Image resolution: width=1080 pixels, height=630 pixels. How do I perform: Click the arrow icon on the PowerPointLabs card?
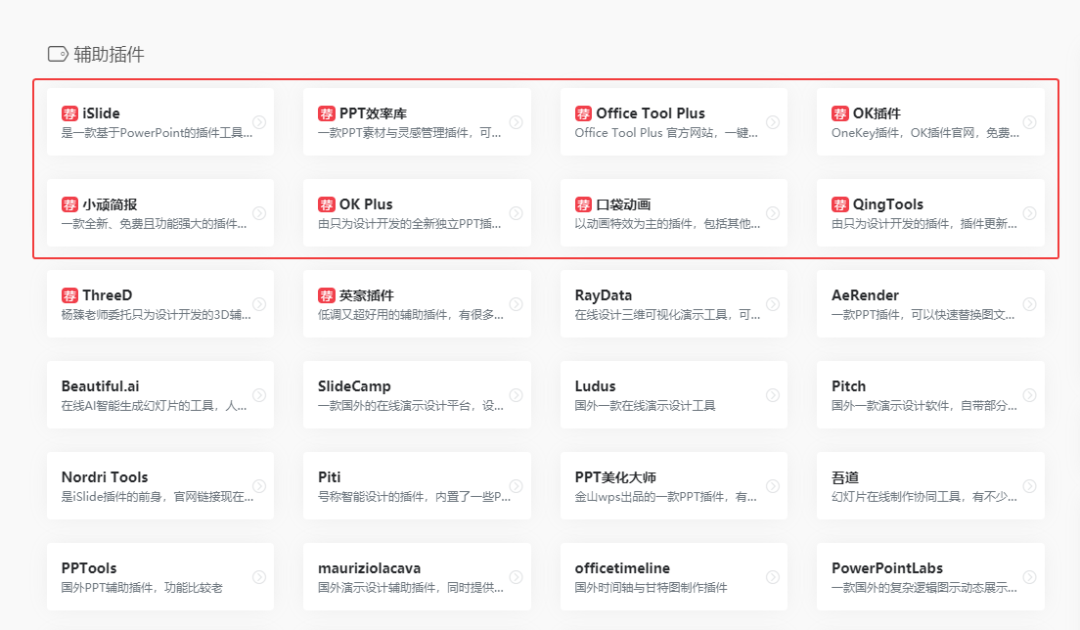[1030, 576]
